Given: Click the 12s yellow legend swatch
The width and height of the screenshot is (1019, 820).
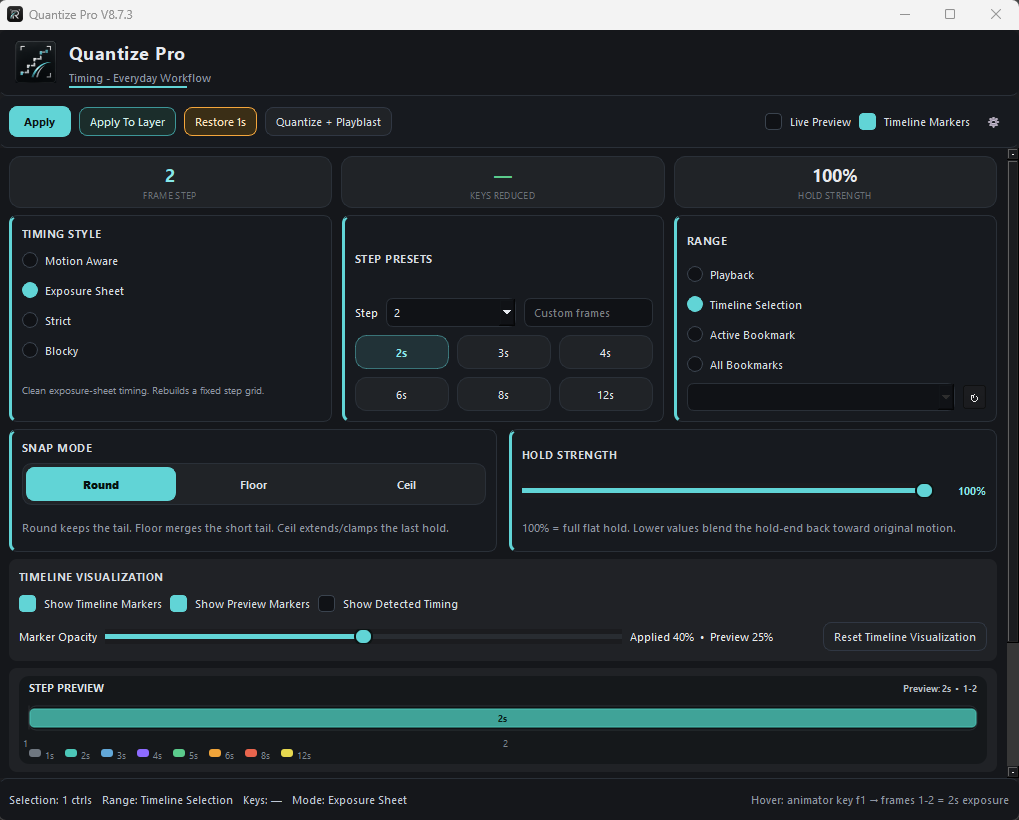Looking at the screenshot, I should point(287,753).
